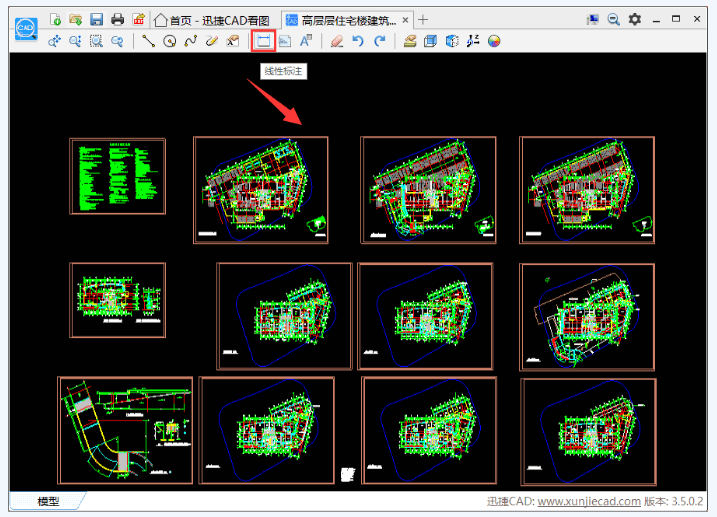Open a drawing with the folder icon

(75, 19)
